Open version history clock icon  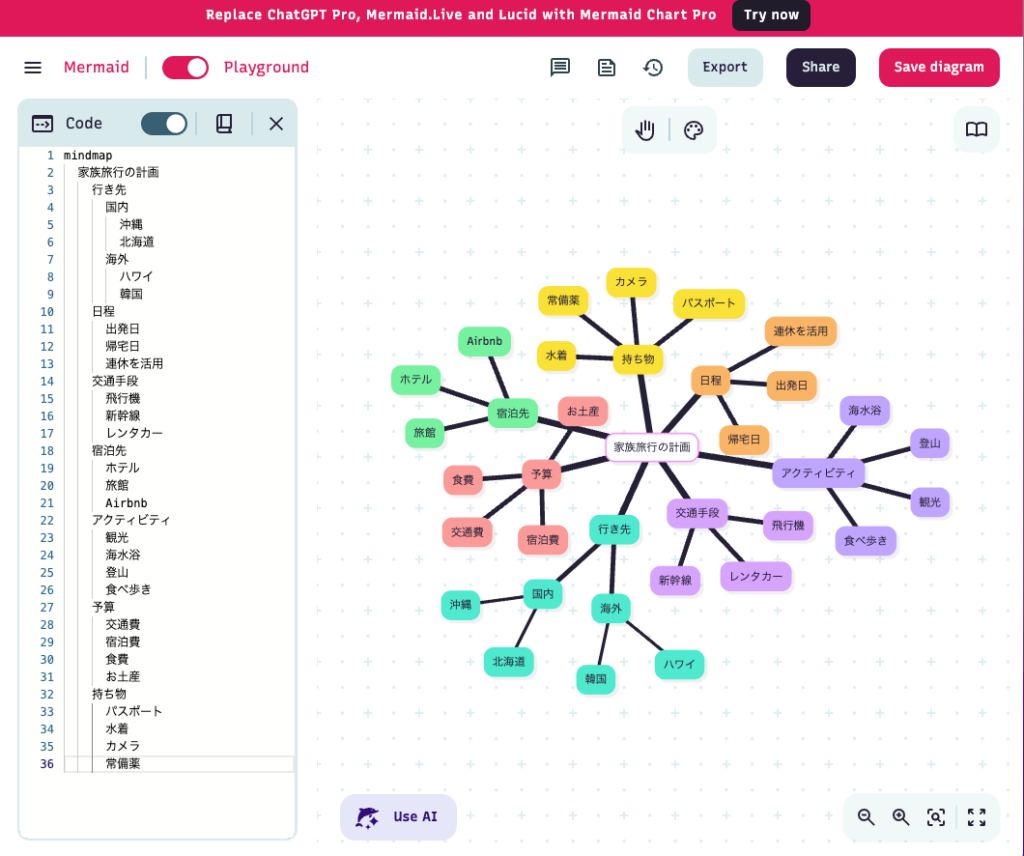653,67
